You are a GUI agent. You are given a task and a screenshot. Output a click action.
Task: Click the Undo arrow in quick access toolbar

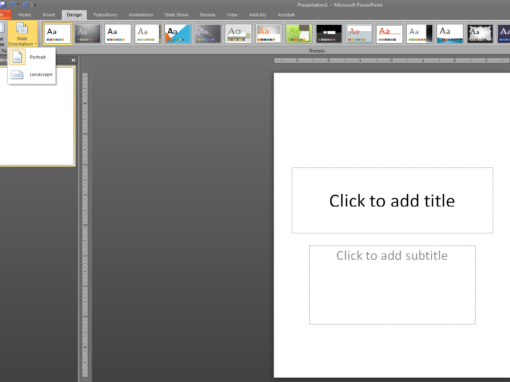tap(12, 4)
